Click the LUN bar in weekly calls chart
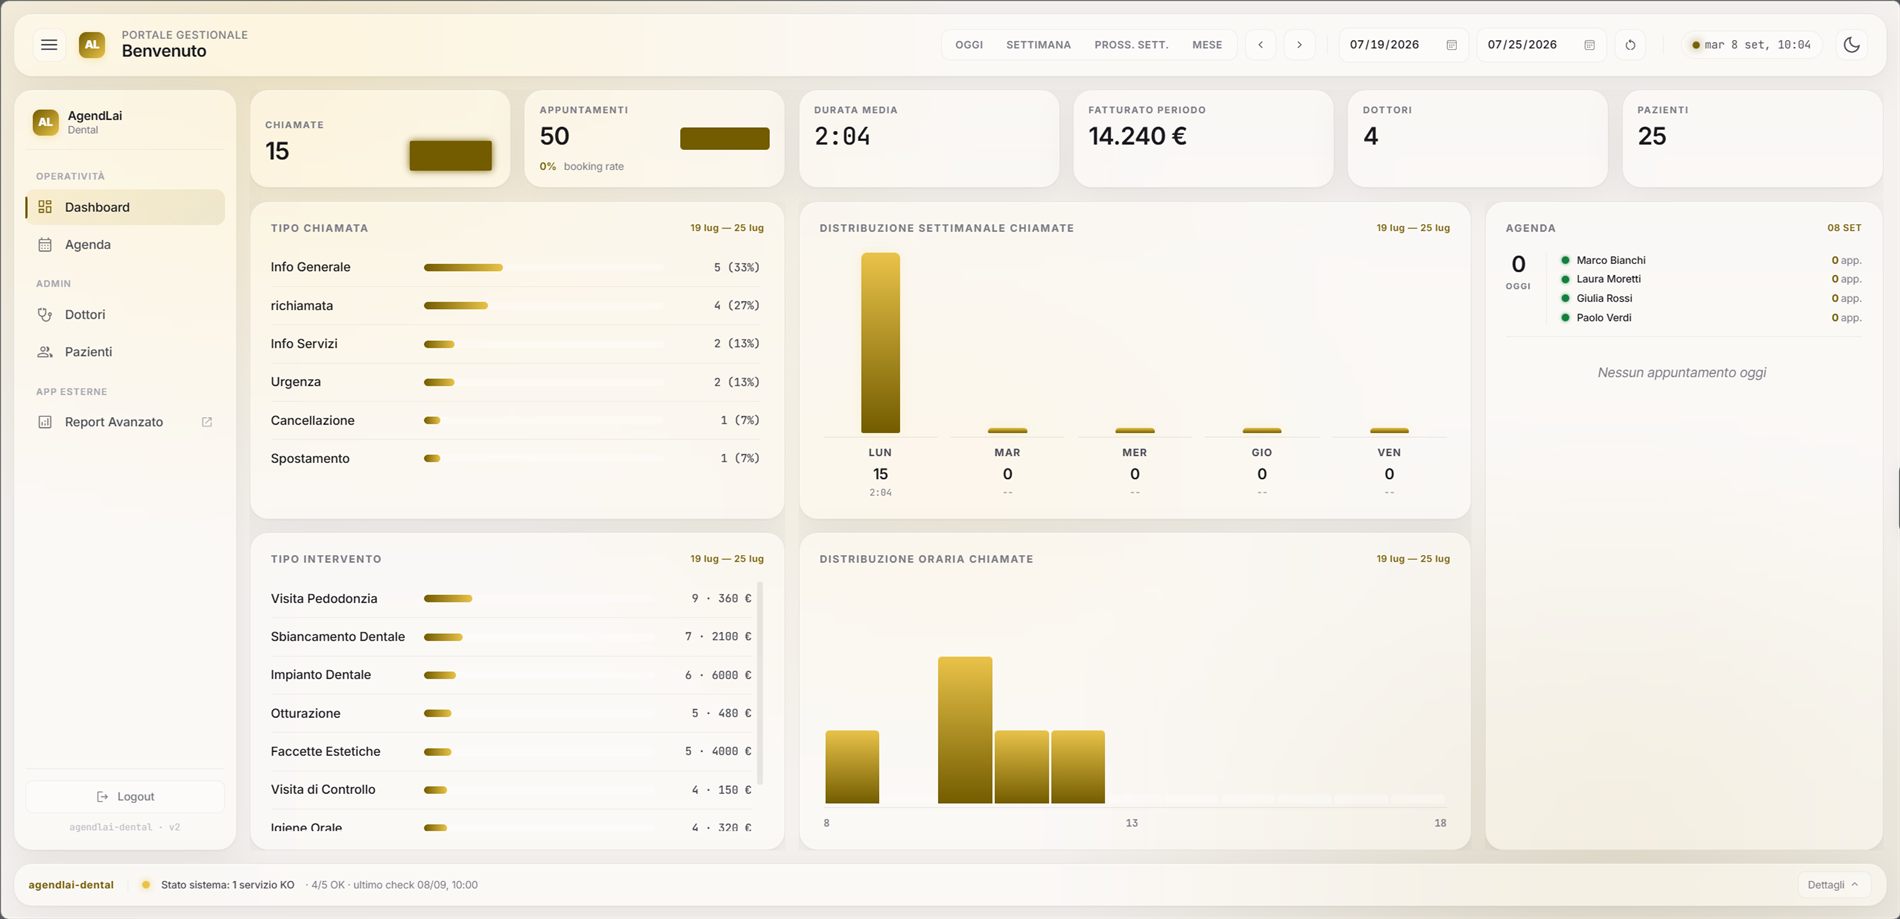Screen dimensions: 1900x919 (880, 342)
